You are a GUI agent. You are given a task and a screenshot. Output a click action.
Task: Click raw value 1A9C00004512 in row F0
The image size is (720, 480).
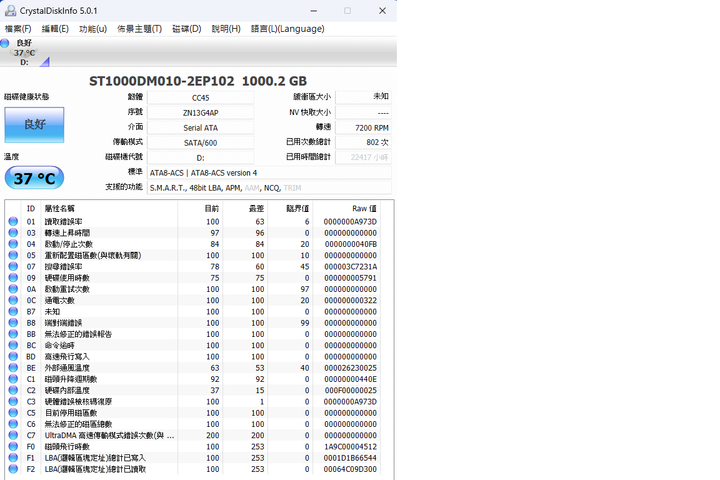350,446
